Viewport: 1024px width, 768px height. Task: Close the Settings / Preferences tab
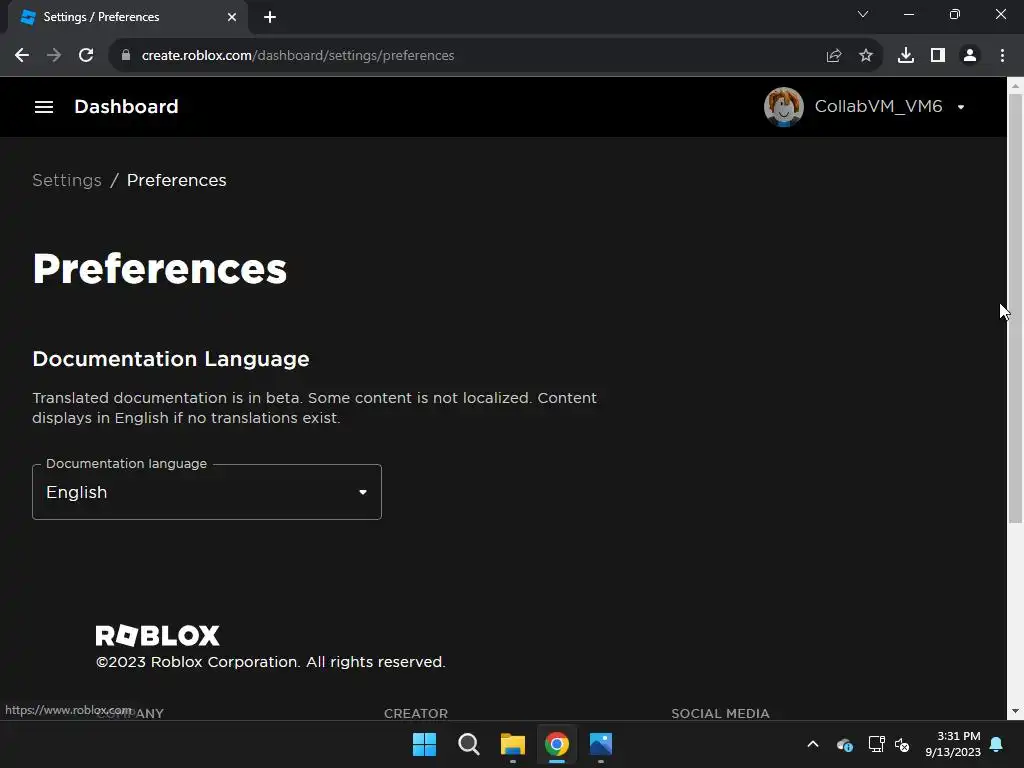[x=232, y=17]
